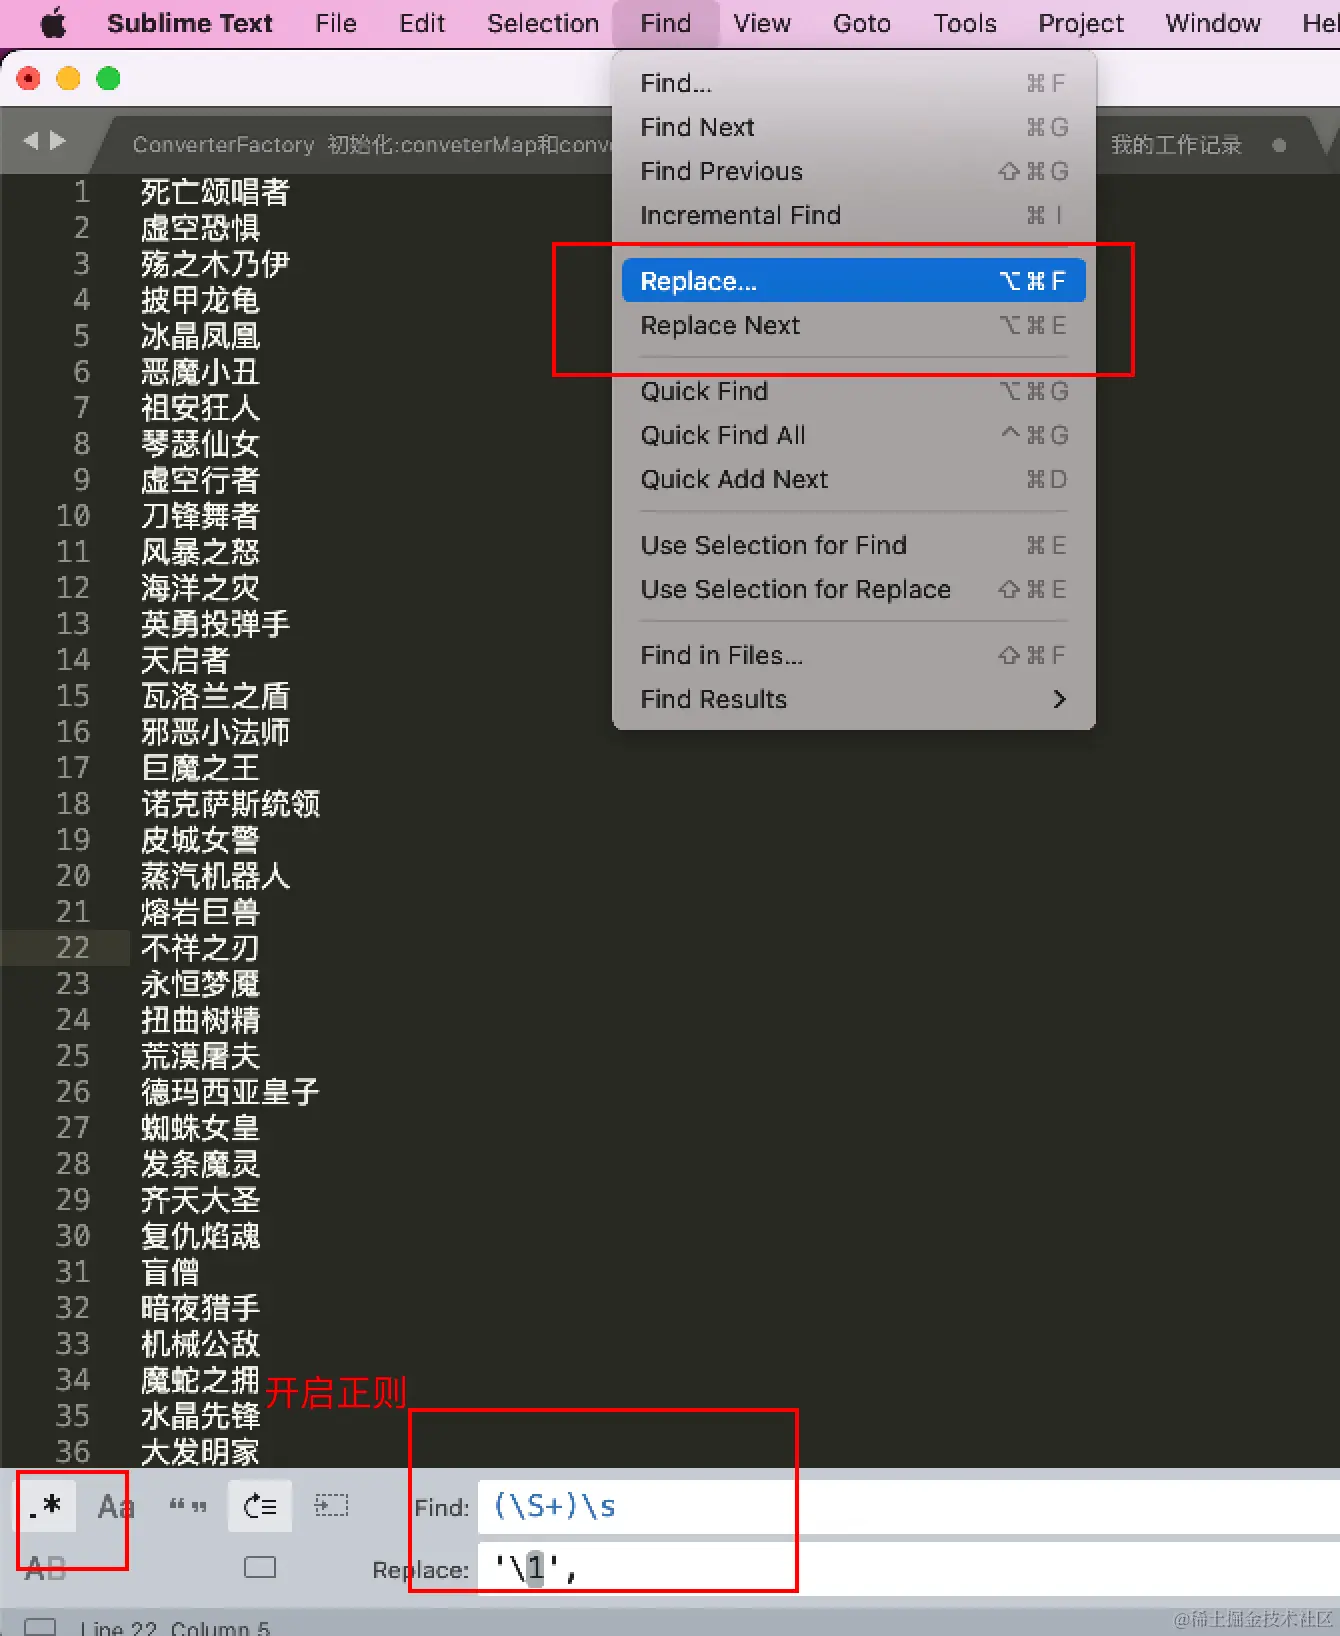Toggle the wrap search option
This screenshot has width=1340, height=1636.
pyautogui.click(x=260, y=1506)
